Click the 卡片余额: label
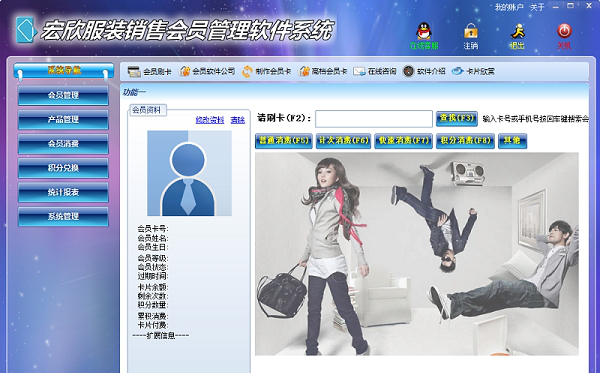Viewport: 600px width, 387px height. (153, 287)
